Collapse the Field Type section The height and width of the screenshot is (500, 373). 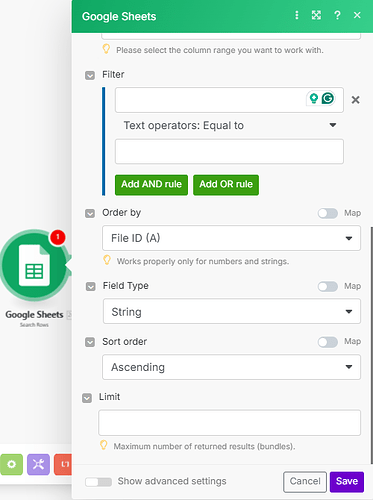point(90,287)
